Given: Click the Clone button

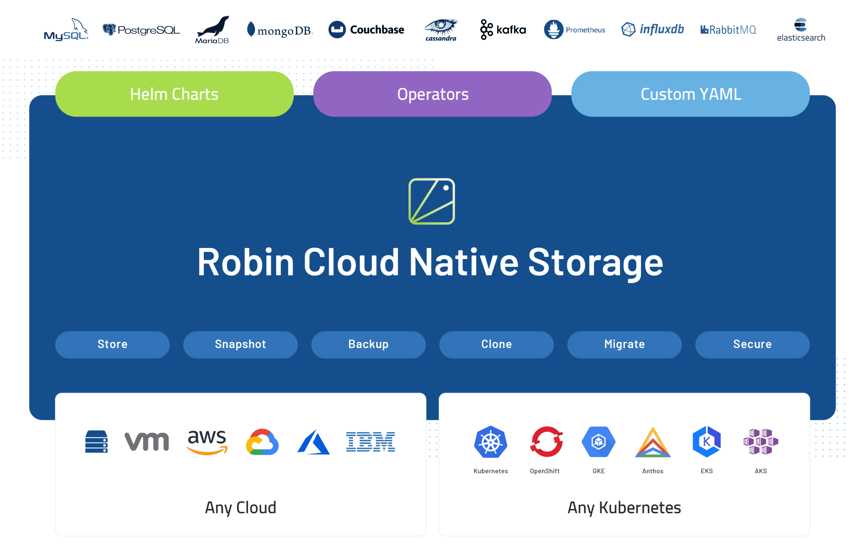Looking at the screenshot, I should point(497,344).
